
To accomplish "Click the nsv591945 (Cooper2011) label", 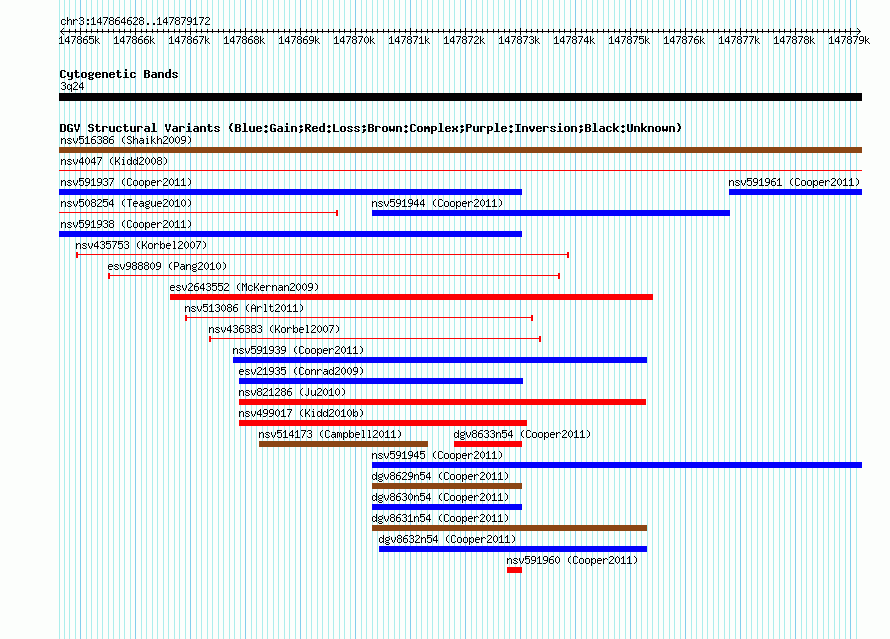I will click(437, 455).
